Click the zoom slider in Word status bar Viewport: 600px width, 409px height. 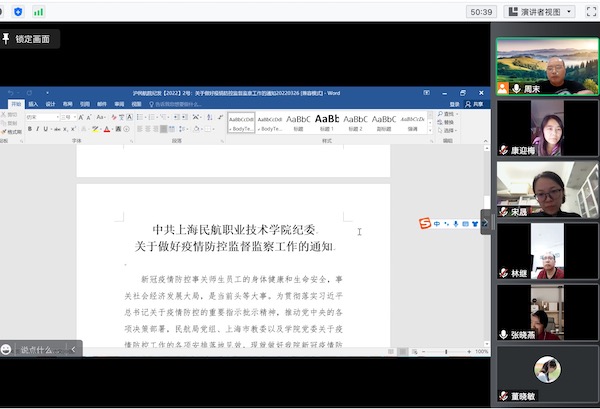446,352
